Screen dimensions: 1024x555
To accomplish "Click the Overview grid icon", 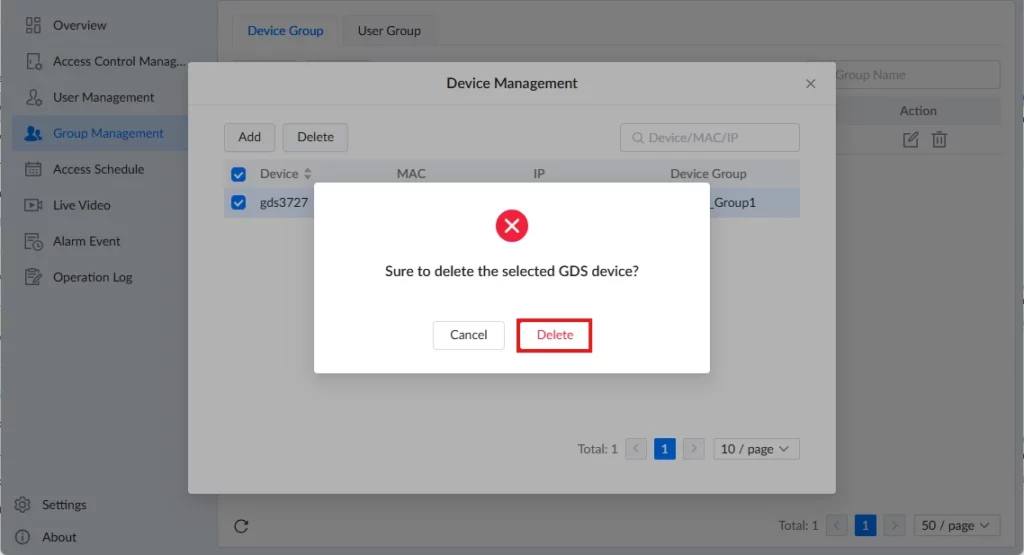I will (x=33, y=25).
